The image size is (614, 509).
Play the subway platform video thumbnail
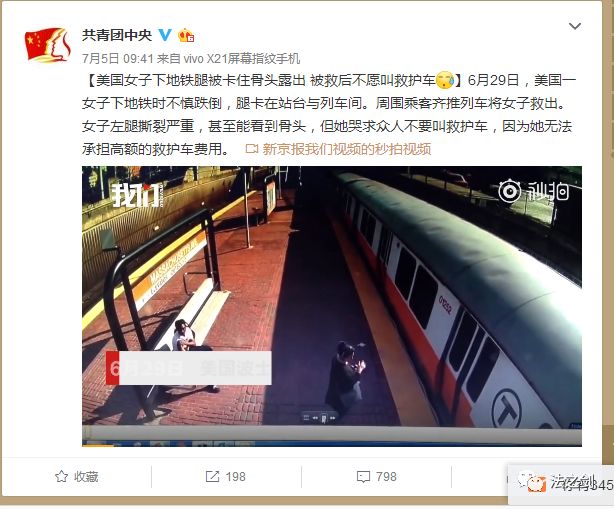[332, 306]
